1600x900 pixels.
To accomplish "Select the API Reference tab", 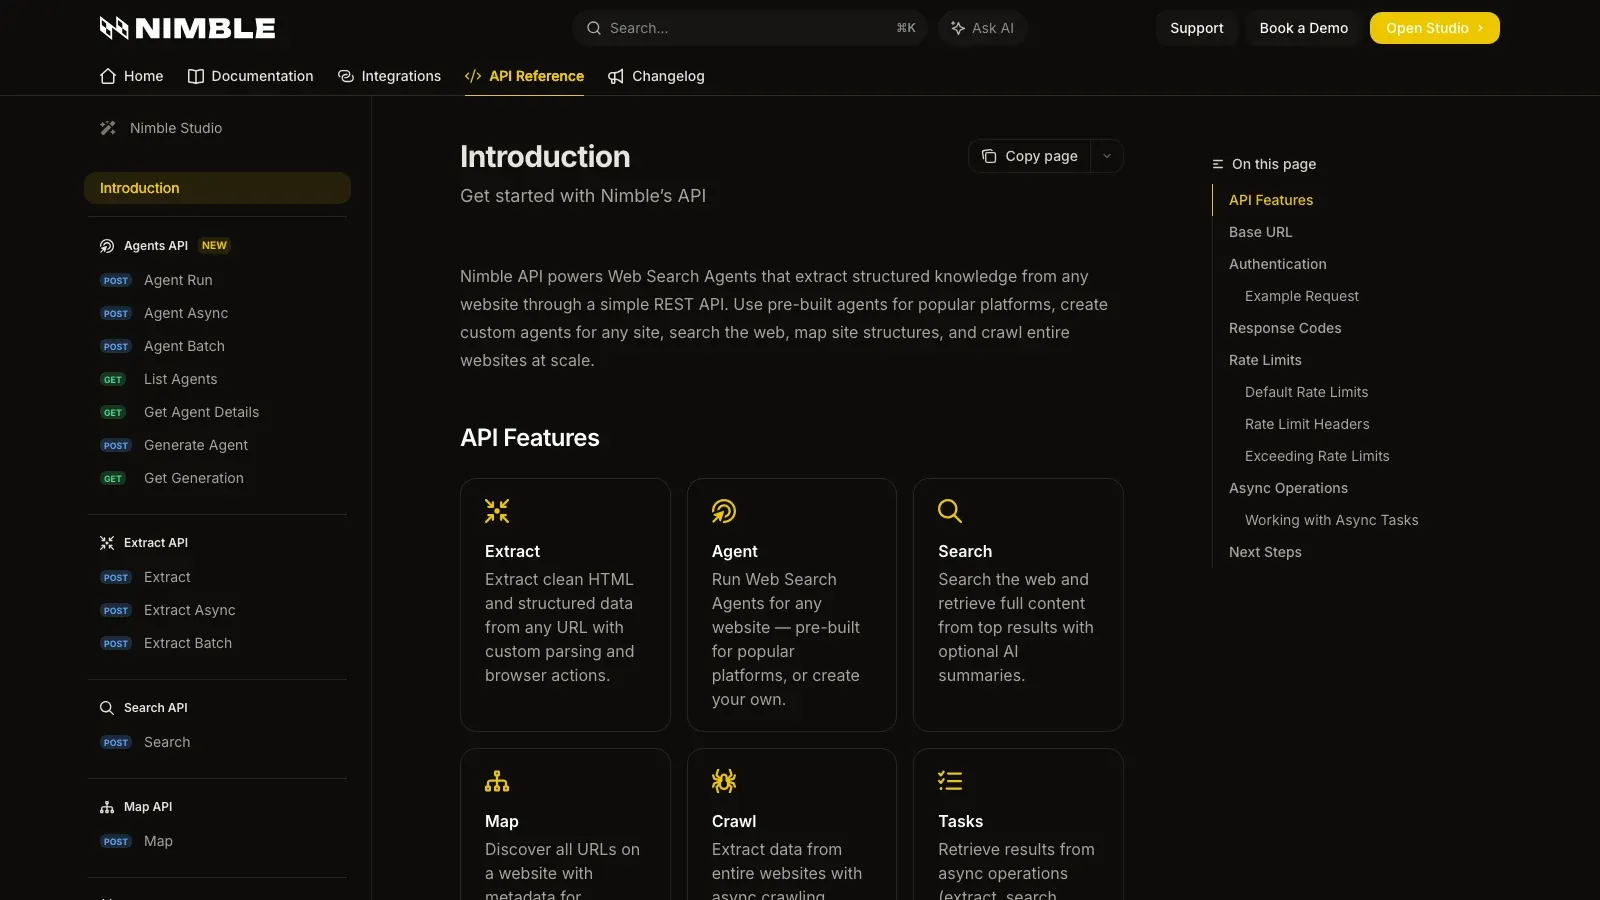I will (525, 76).
